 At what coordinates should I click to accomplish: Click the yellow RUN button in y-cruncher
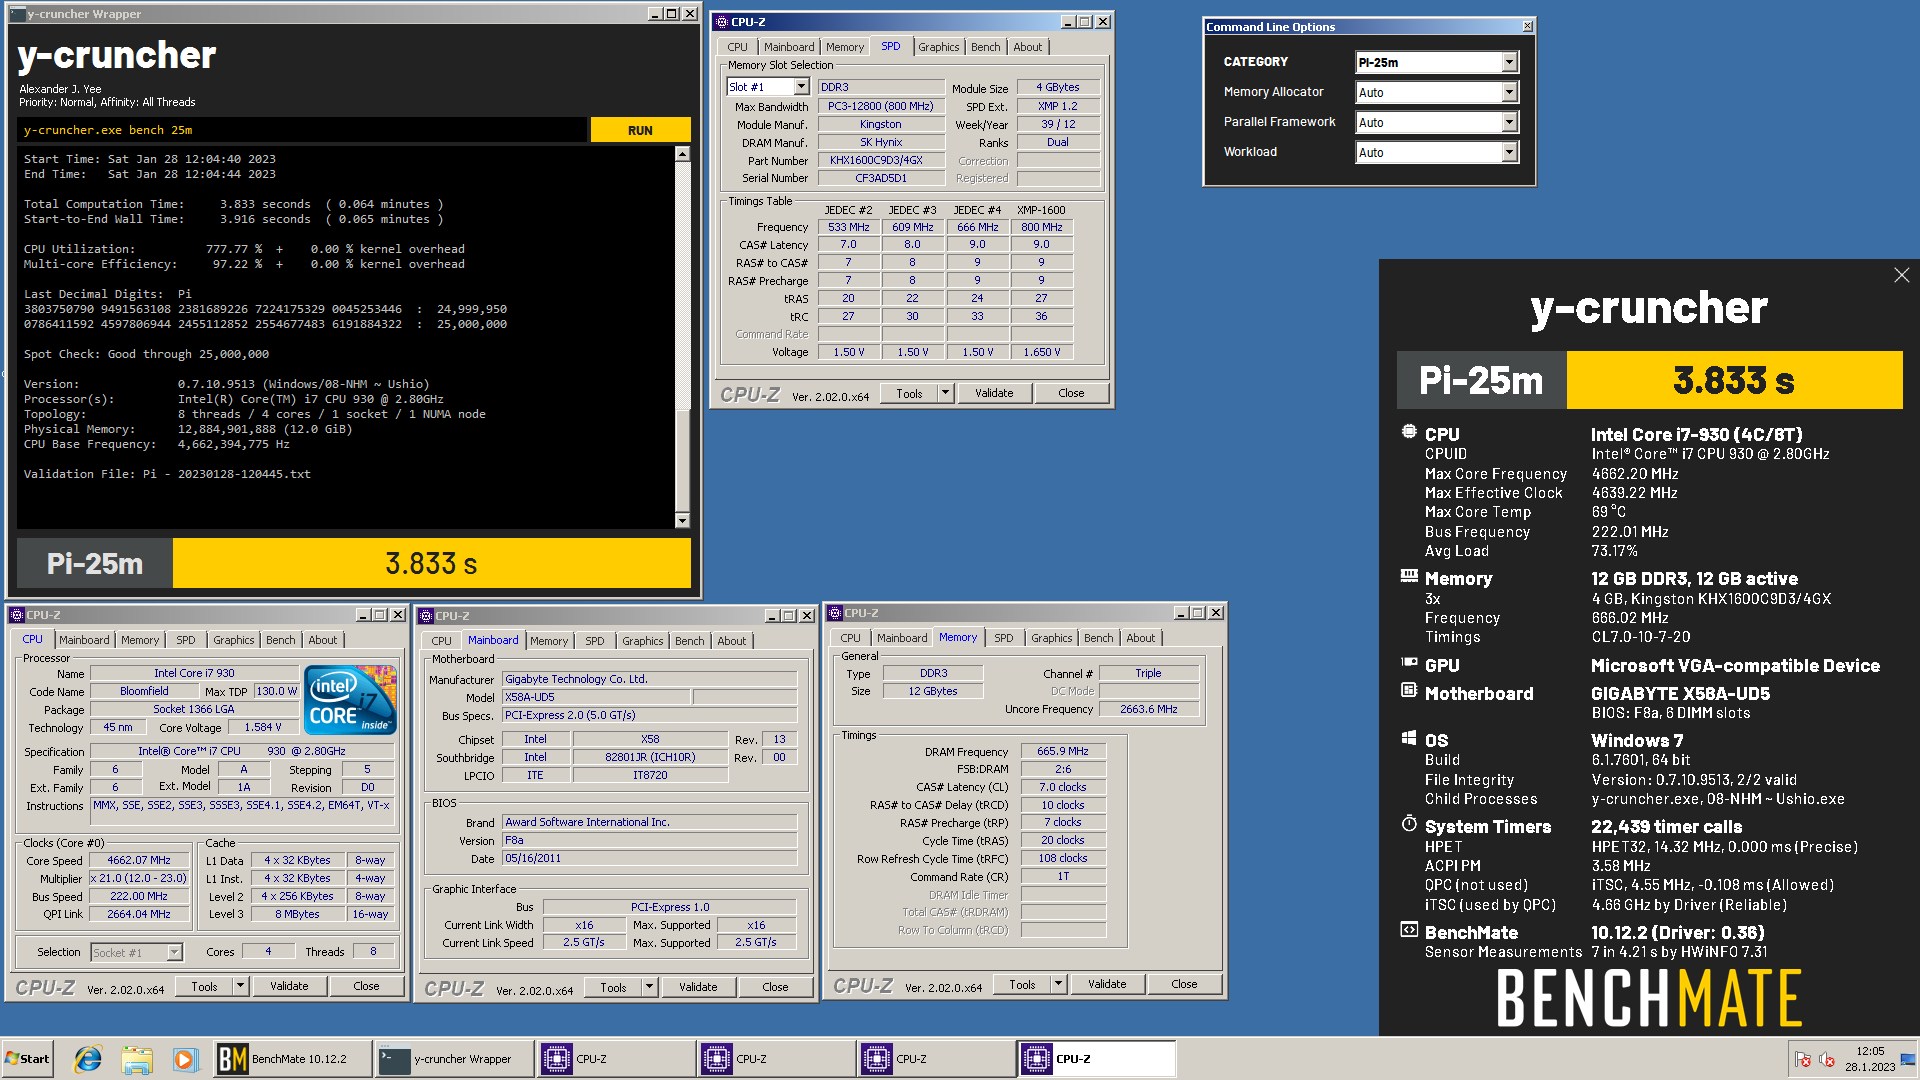coord(640,130)
